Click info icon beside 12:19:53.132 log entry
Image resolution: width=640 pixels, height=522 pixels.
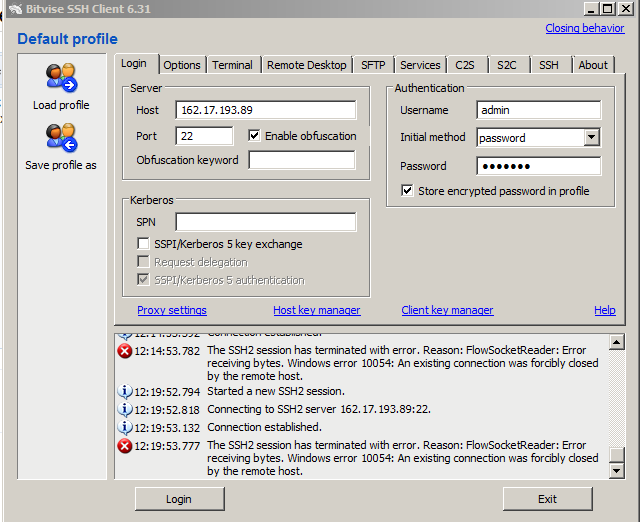click(x=124, y=427)
